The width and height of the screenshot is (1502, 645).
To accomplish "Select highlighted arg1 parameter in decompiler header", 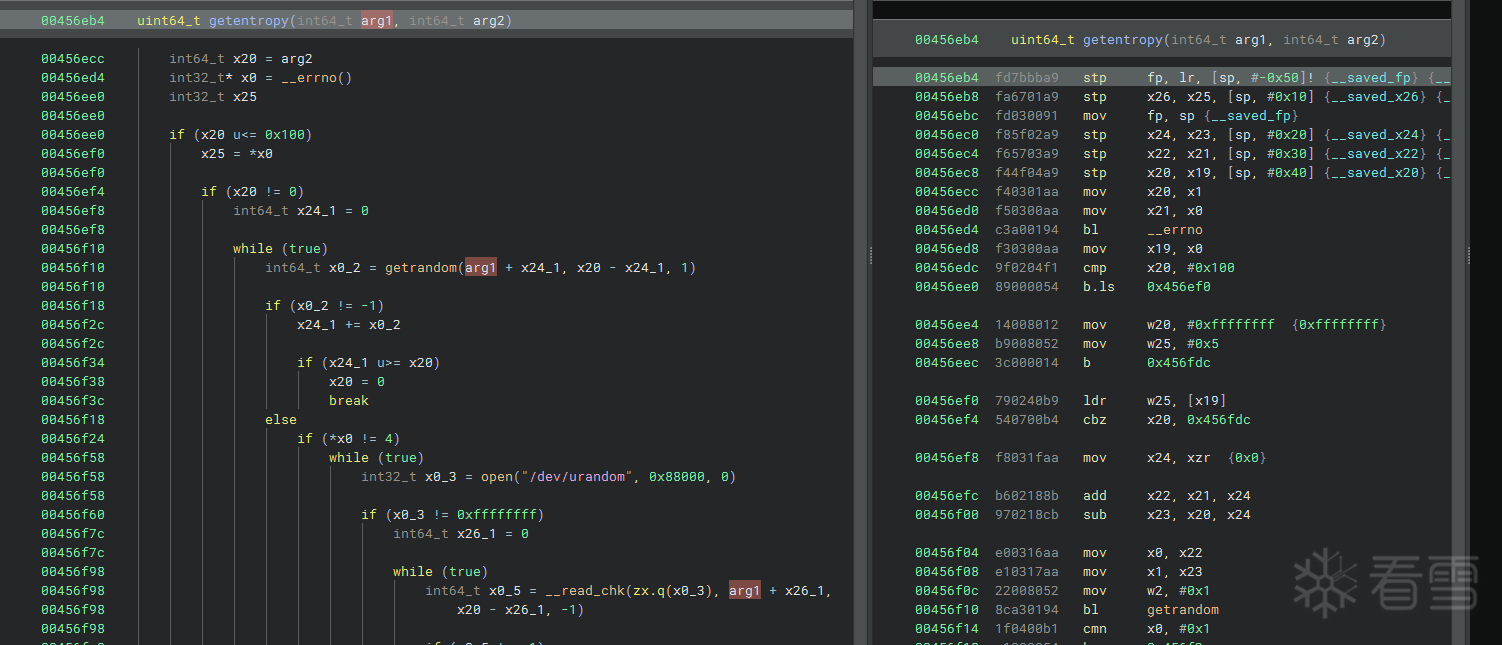I will click(377, 20).
